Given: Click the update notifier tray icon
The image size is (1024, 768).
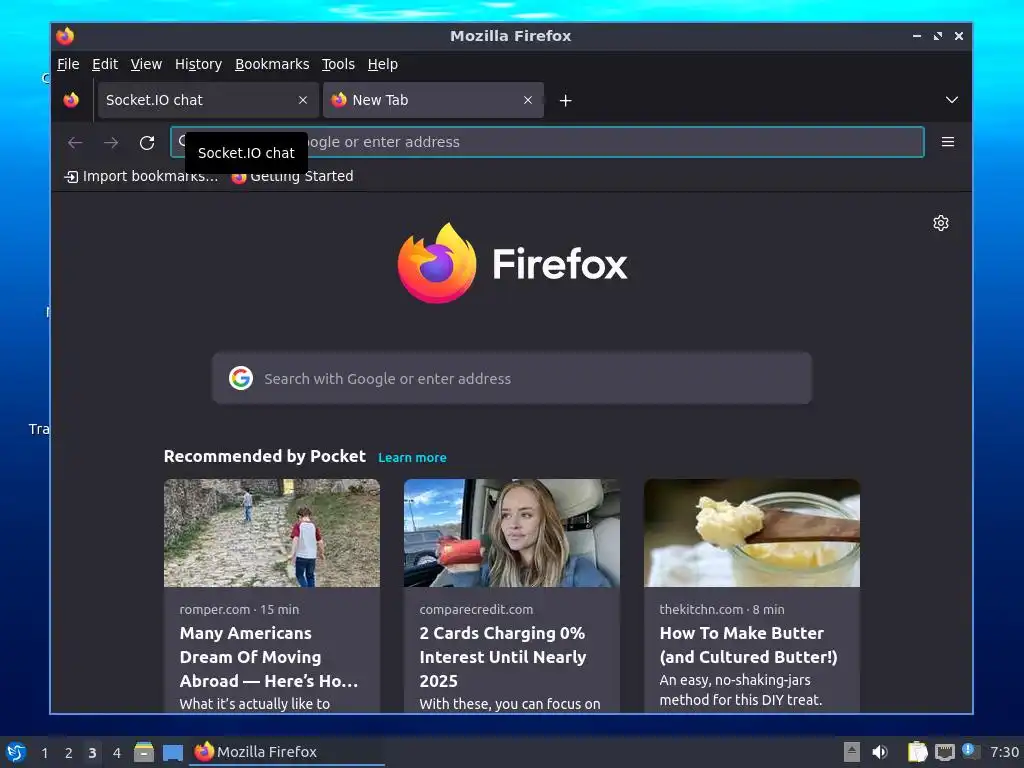Looking at the screenshot, I should [970, 752].
